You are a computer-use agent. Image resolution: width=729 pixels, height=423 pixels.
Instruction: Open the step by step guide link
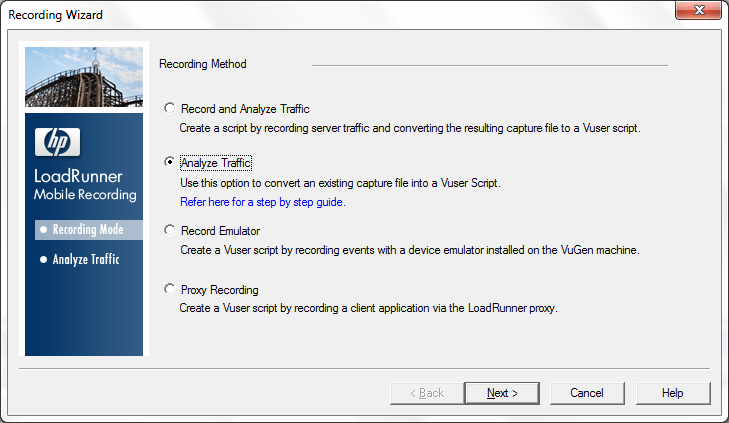(x=262, y=202)
